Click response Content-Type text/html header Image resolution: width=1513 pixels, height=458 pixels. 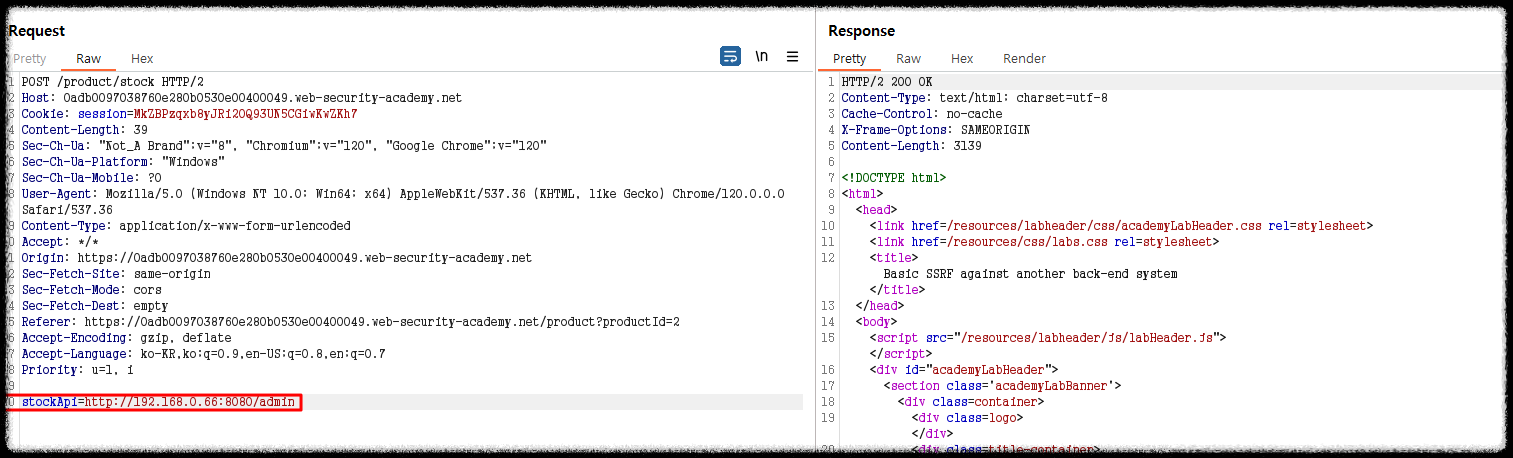974,98
